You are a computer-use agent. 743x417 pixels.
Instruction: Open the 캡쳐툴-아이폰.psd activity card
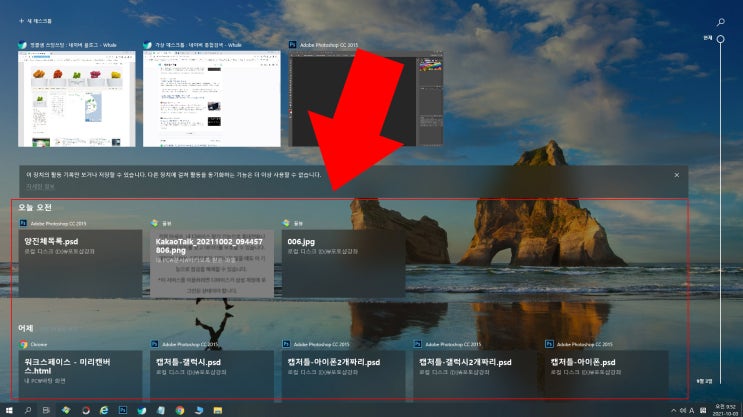point(607,374)
